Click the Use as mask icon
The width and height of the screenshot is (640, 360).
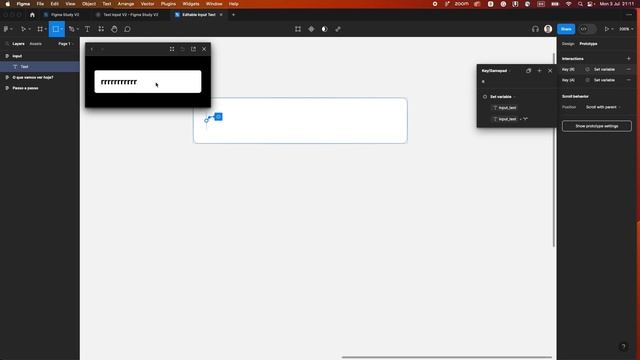324,29
